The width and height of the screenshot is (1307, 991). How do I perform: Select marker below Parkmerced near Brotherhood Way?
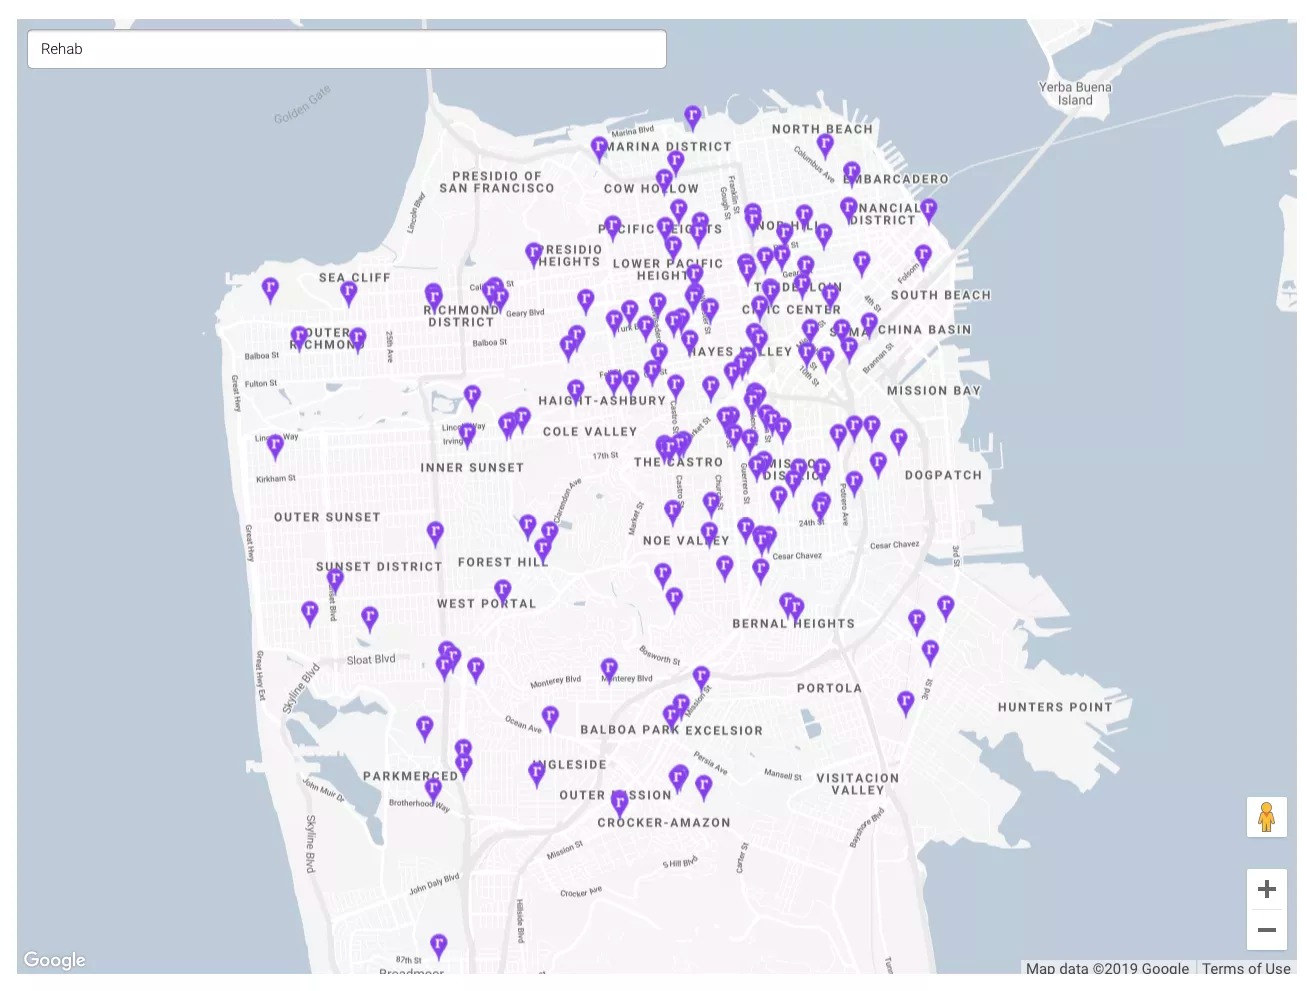pos(434,791)
